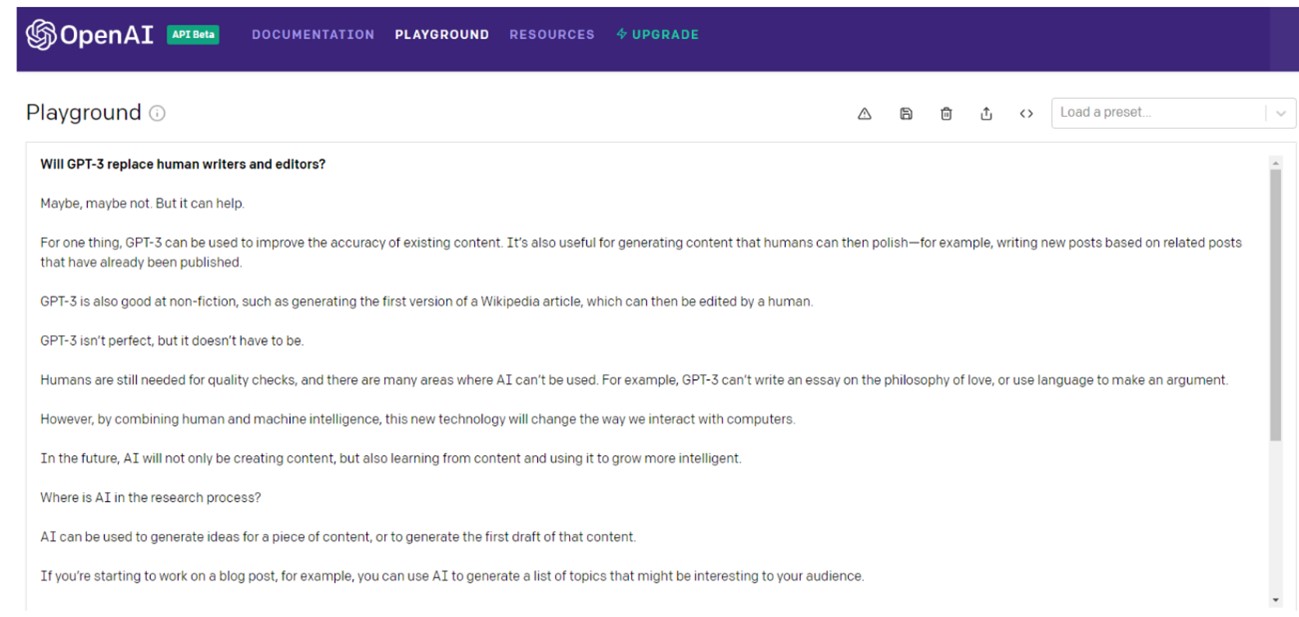The height and width of the screenshot is (617, 1299).
Task: Click the Upgrade link
Action: [658, 35]
